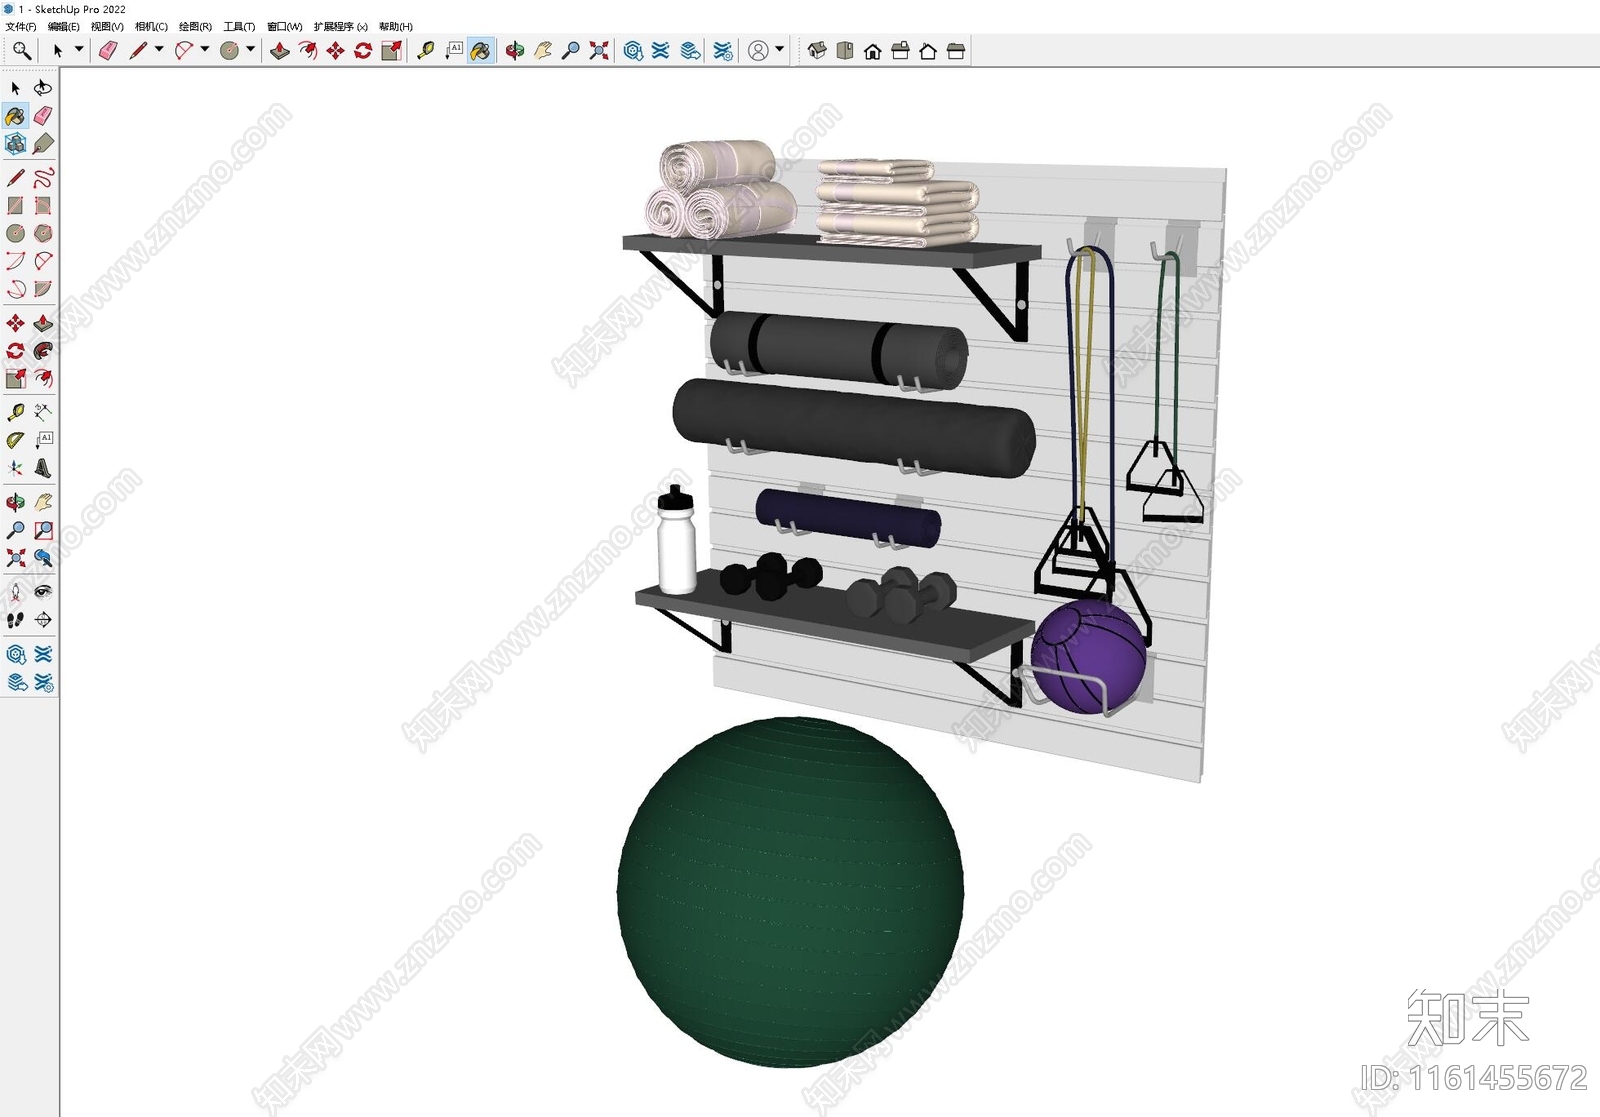
Task: Select the Zoom Extents tool in top toolbar
Action: (599, 50)
